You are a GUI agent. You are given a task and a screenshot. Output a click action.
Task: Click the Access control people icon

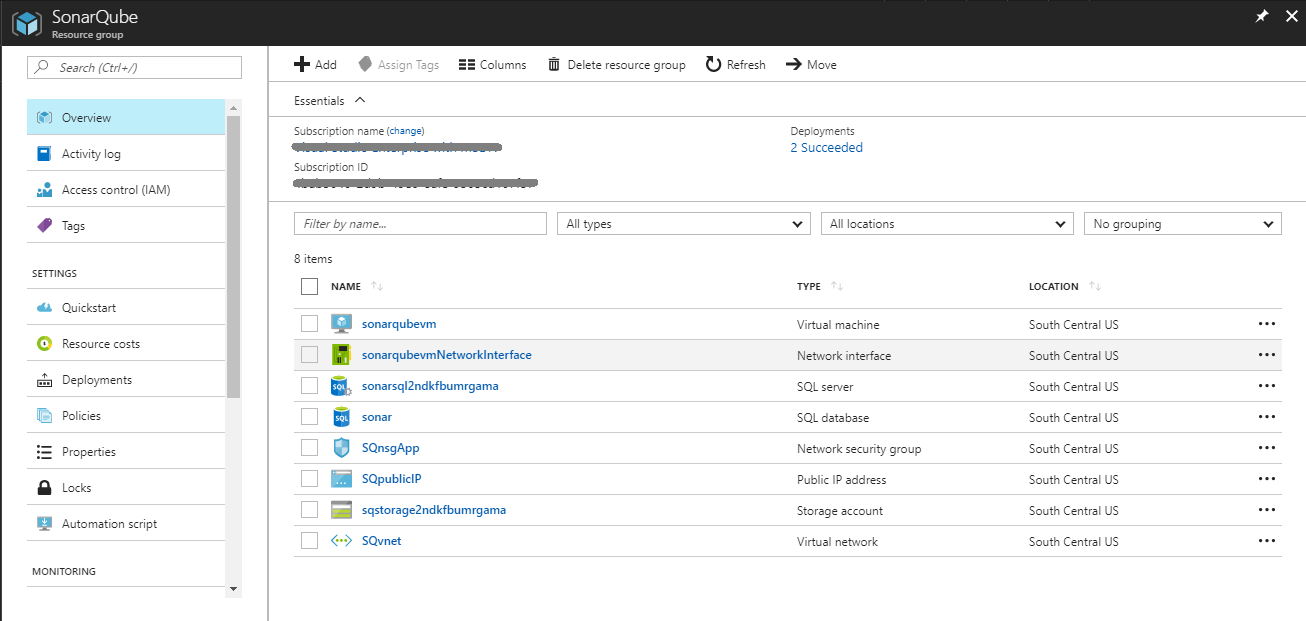44,190
